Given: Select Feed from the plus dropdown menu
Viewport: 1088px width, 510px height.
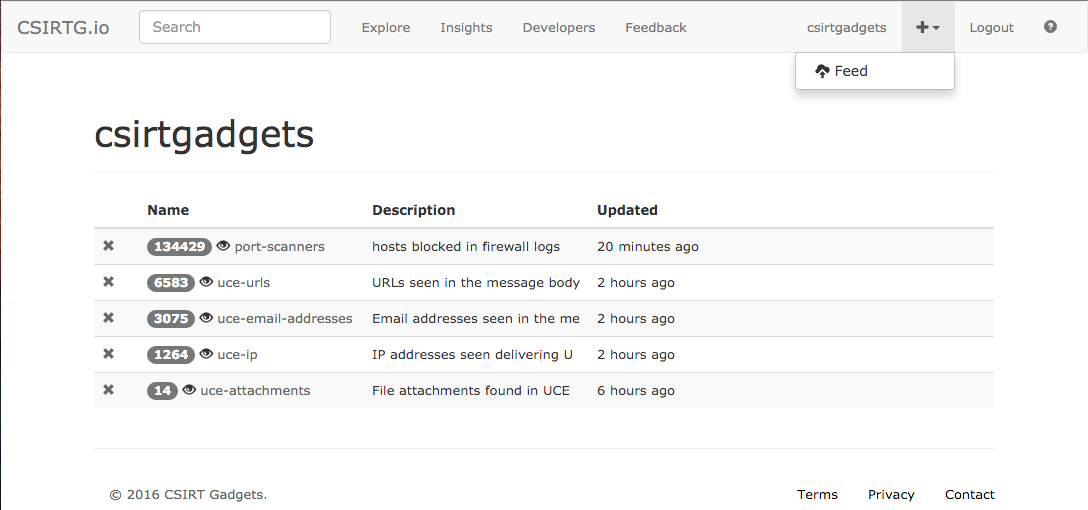Looking at the screenshot, I should tap(874, 71).
